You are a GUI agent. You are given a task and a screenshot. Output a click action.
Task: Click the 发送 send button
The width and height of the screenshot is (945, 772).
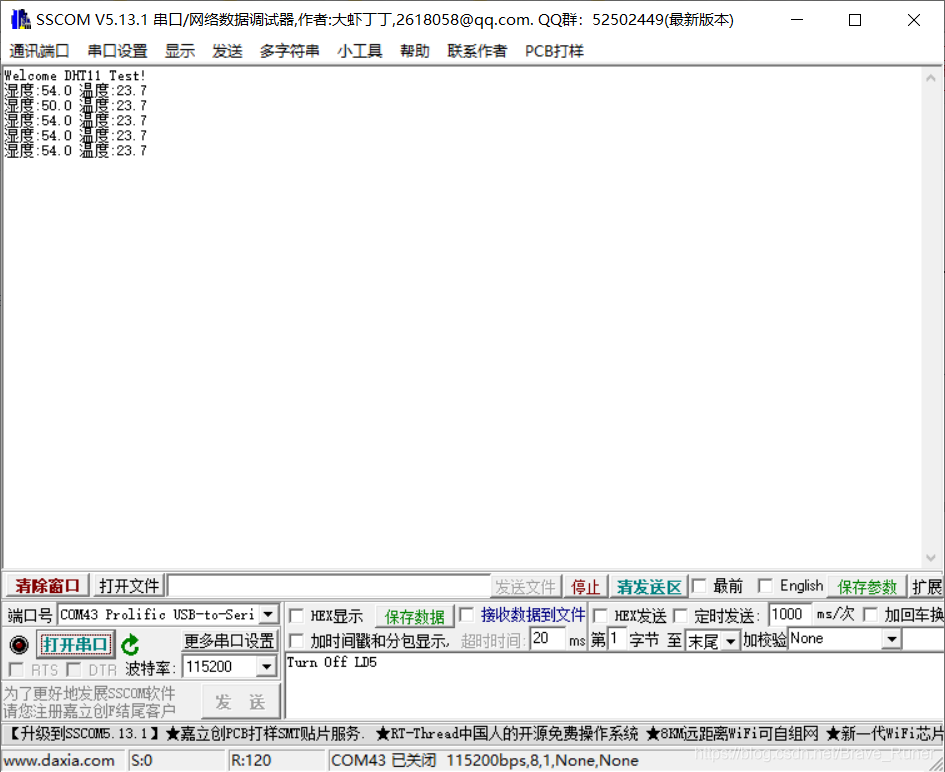[240, 702]
